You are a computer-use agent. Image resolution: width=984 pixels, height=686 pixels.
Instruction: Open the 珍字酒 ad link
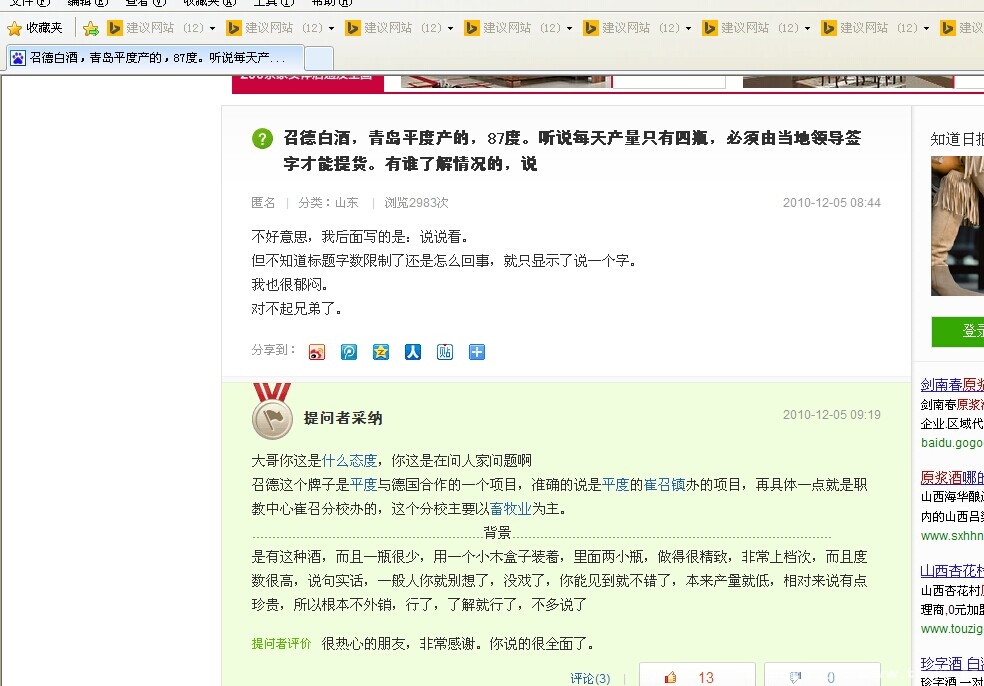coord(952,663)
